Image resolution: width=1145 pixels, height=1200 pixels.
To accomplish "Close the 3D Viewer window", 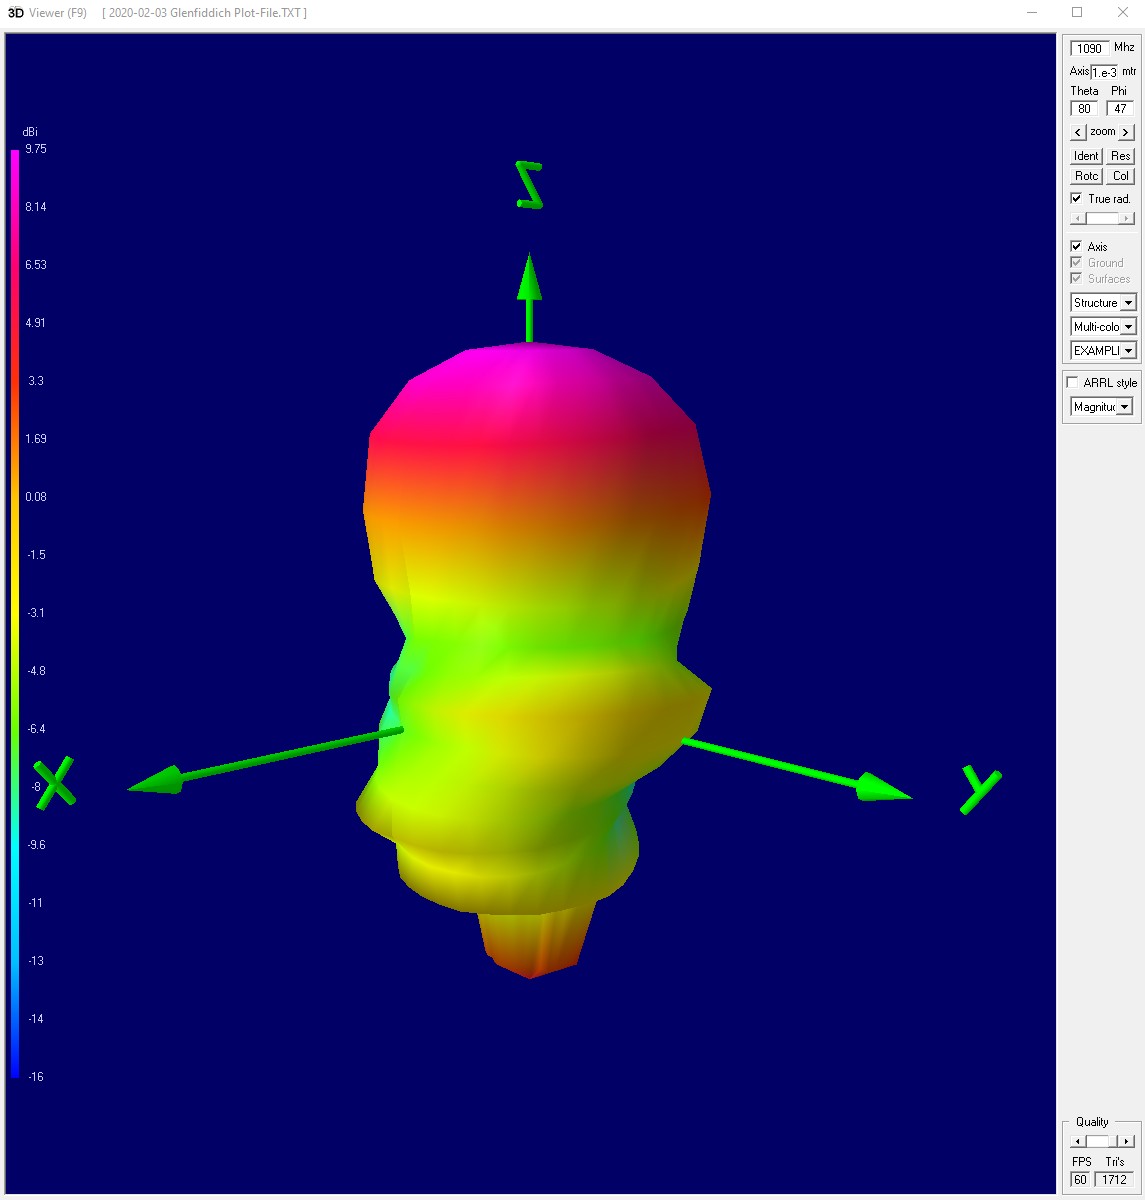I will (x=1122, y=13).
